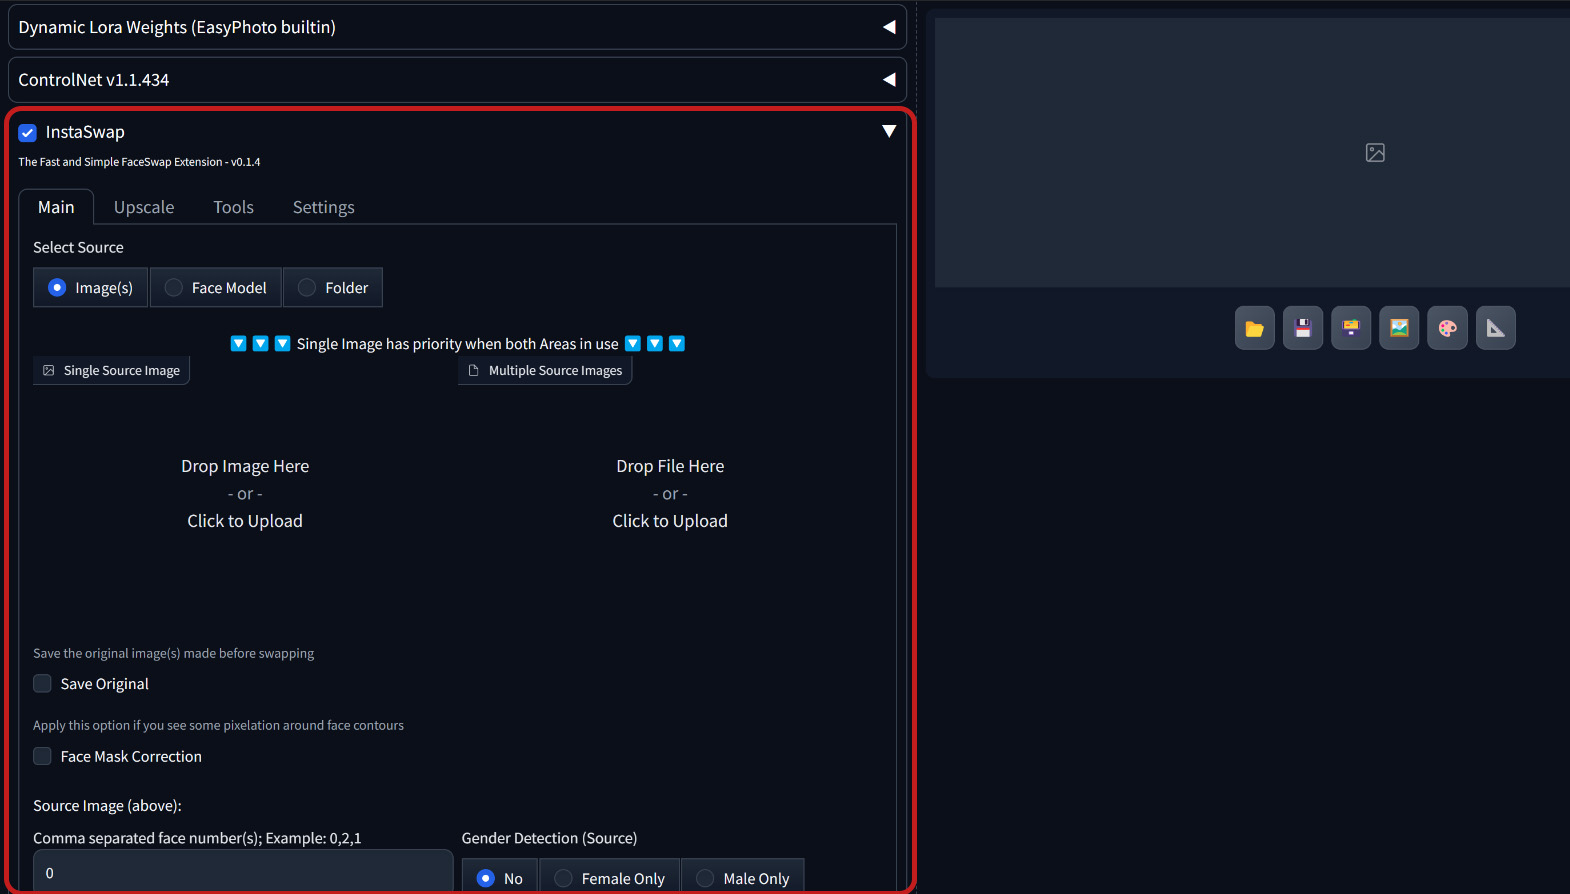Enable the Save Original checkbox
The image size is (1570, 894).
click(42, 684)
